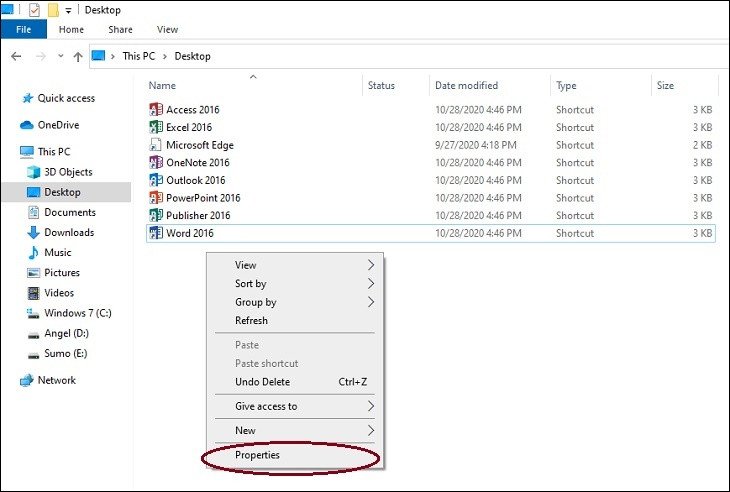Click the Access 2016 date modified cell

click(x=478, y=110)
